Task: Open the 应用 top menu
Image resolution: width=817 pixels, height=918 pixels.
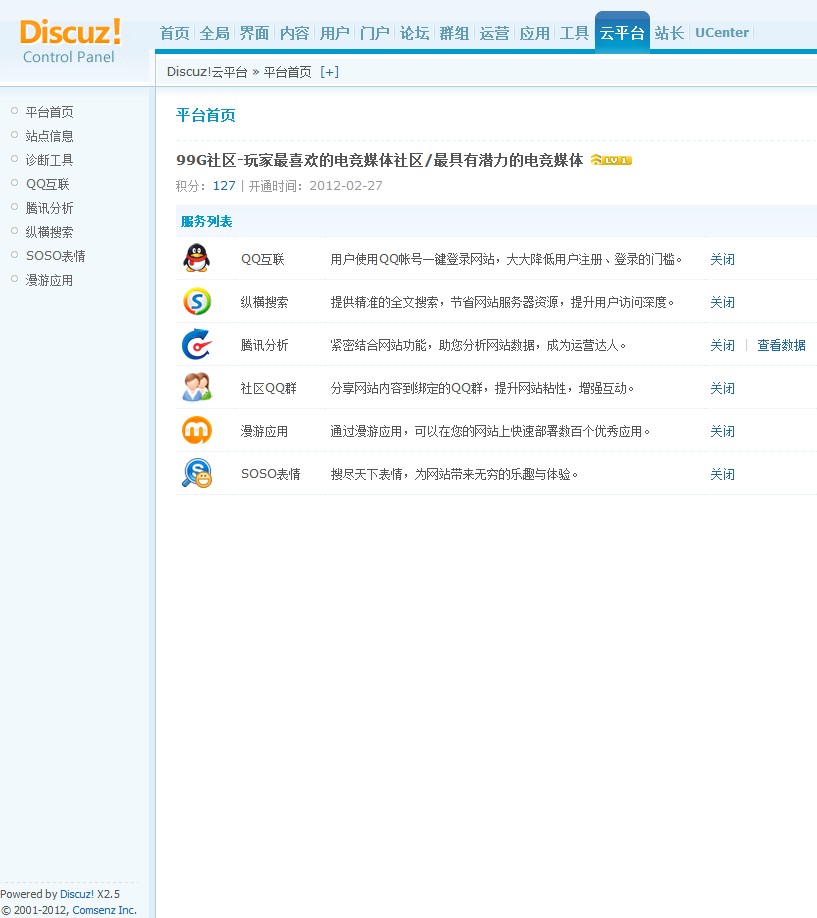Action: pyautogui.click(x=534, y=33)
